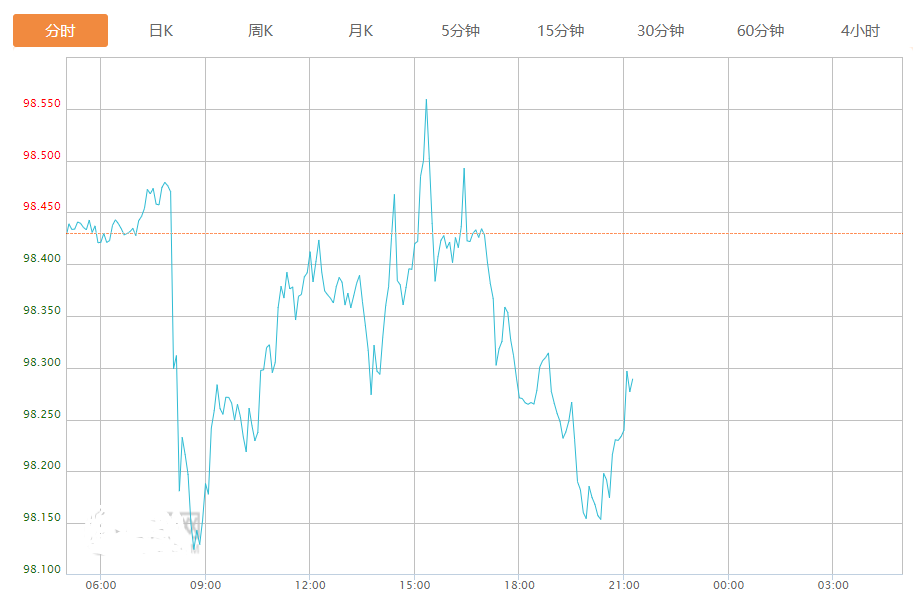Click the 98.100 price axis label
The height and width of the screenshot is (596, 921).
42,570
